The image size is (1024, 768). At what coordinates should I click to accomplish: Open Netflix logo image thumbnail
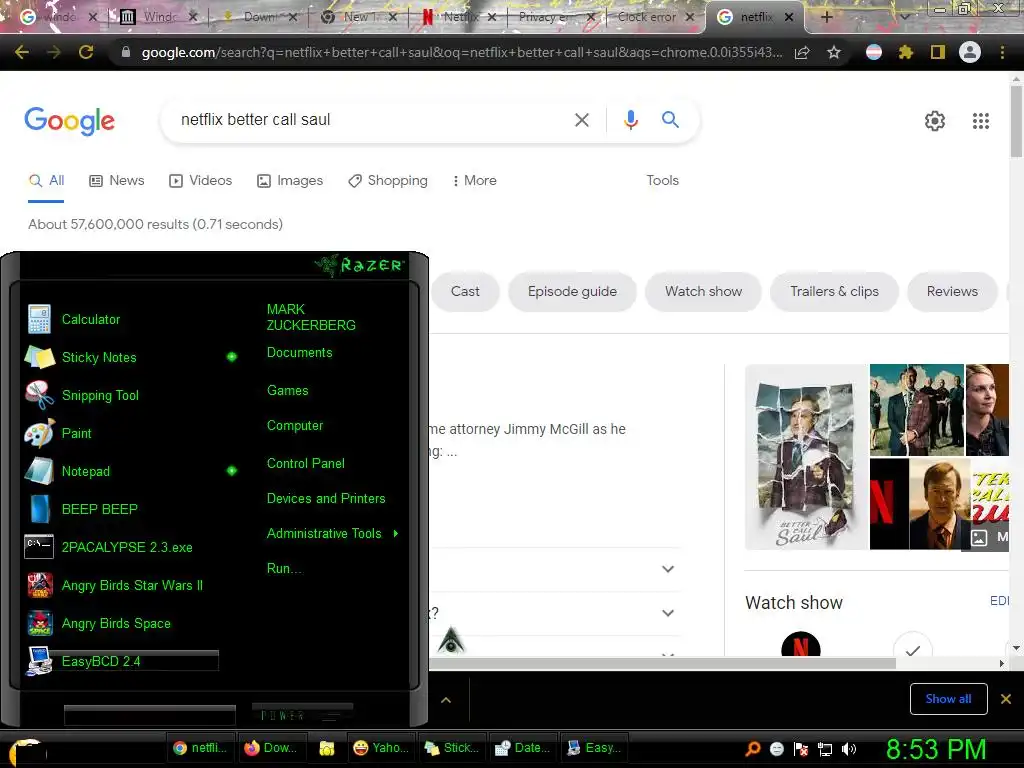pyautogui.click(x=889, y=504)
